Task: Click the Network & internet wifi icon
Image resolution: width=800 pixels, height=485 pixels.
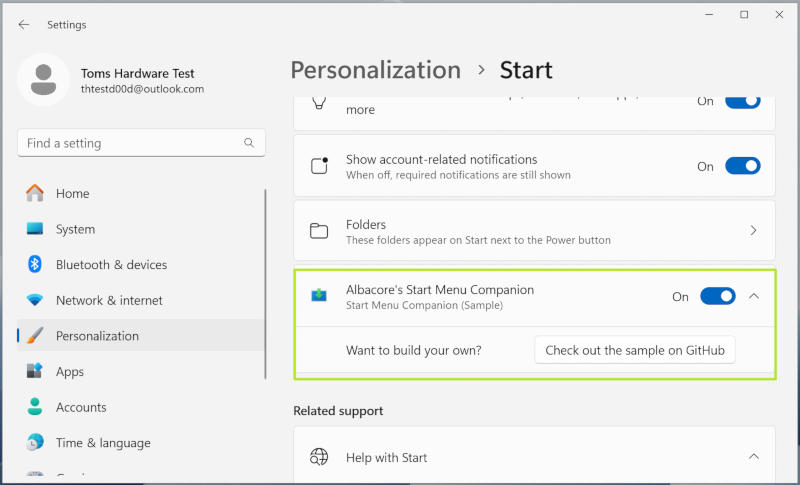Action: [35, 300]
